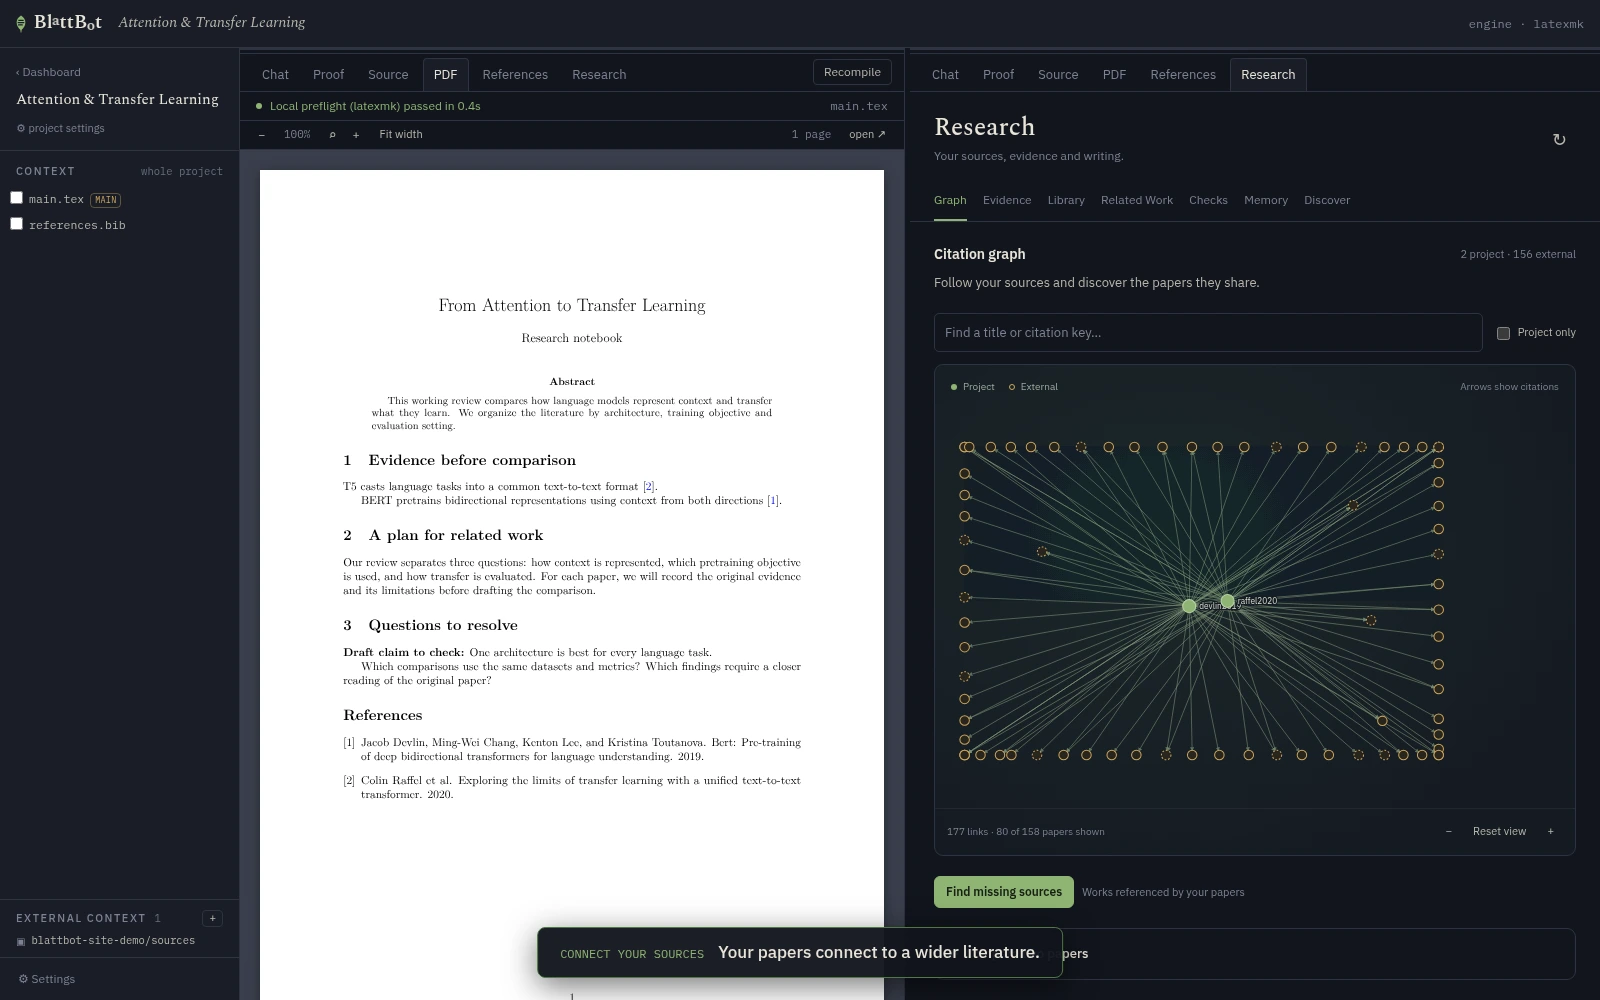Open the Discover sub-tab
The height and width of the screenshot is (1000, 1600).
[x=1327, y=201]
